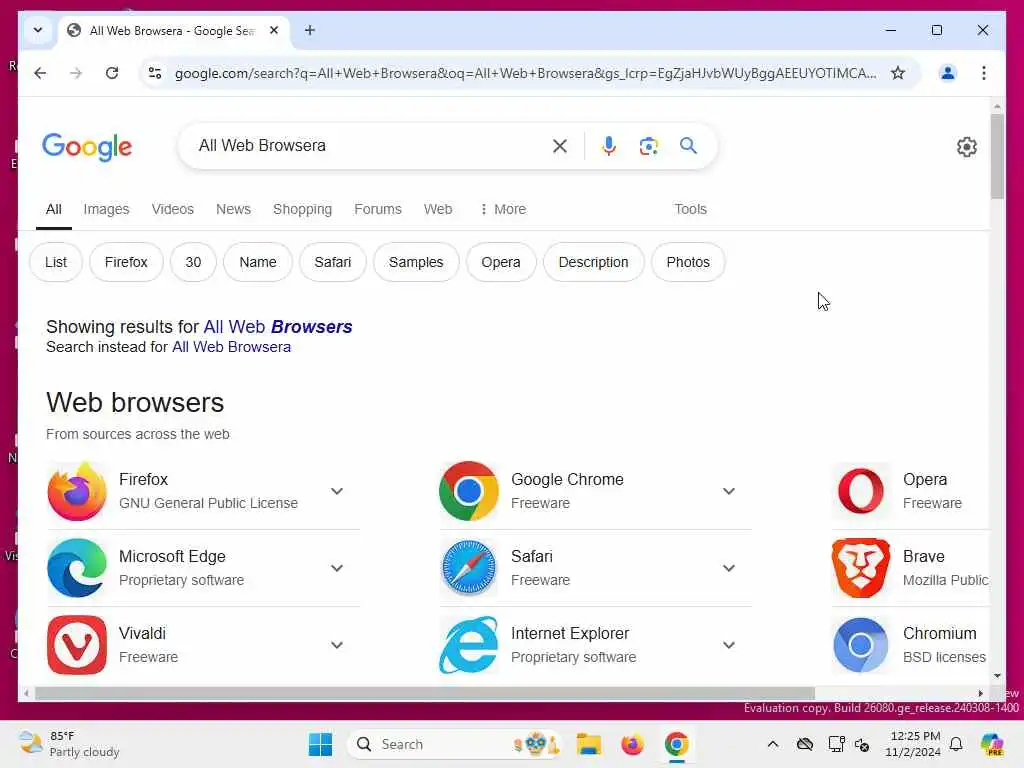Image resolution: width=1024 pixels, height=768 pixels.
Task: Click the Firefox logo thumbnail
Action: coord(77,491)
